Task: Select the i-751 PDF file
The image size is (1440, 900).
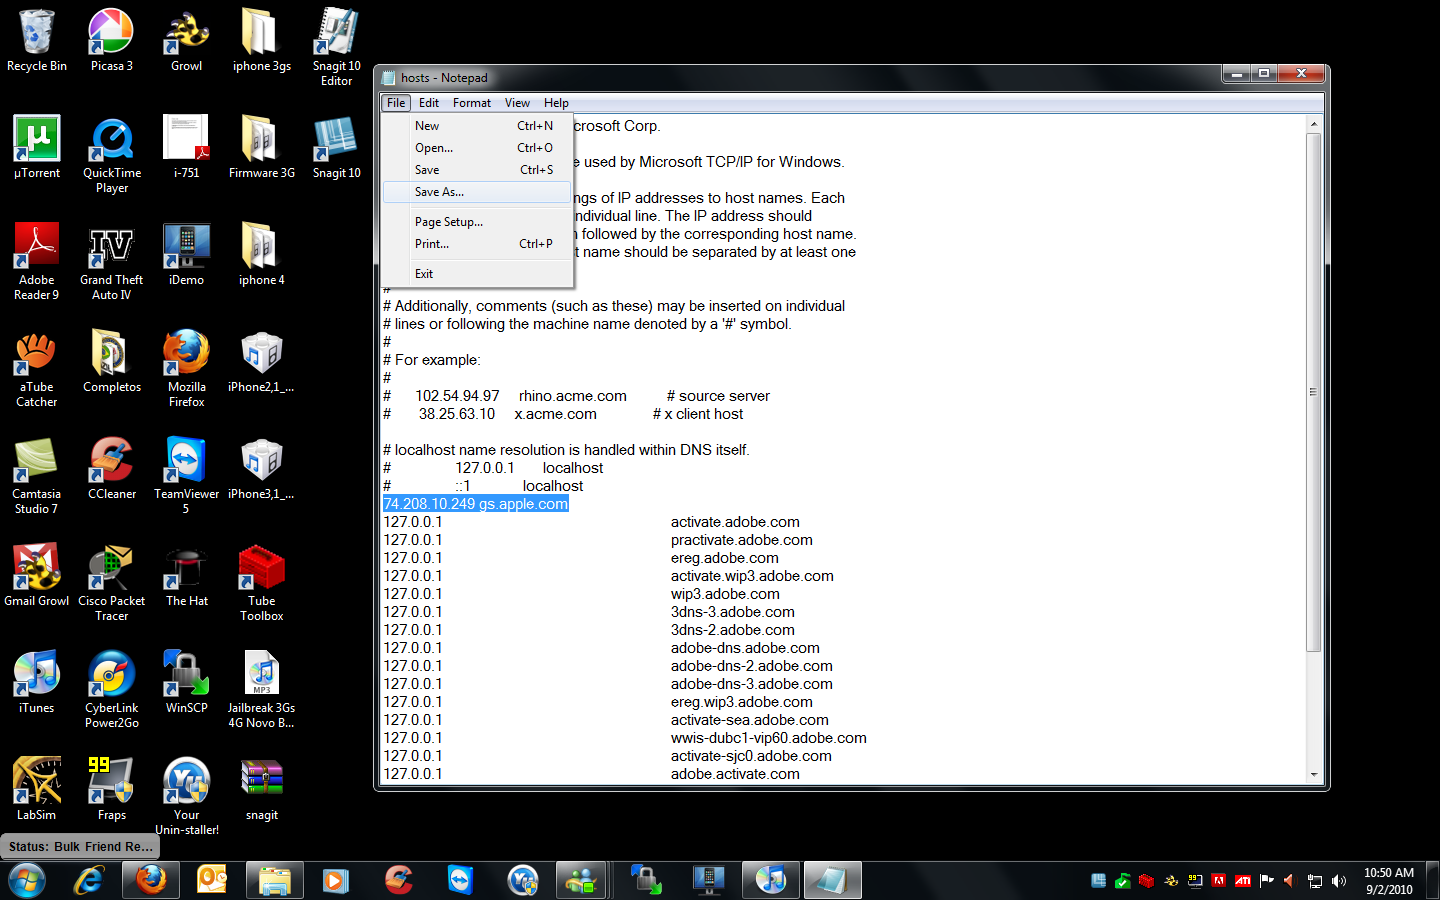Action: [187, 148]
